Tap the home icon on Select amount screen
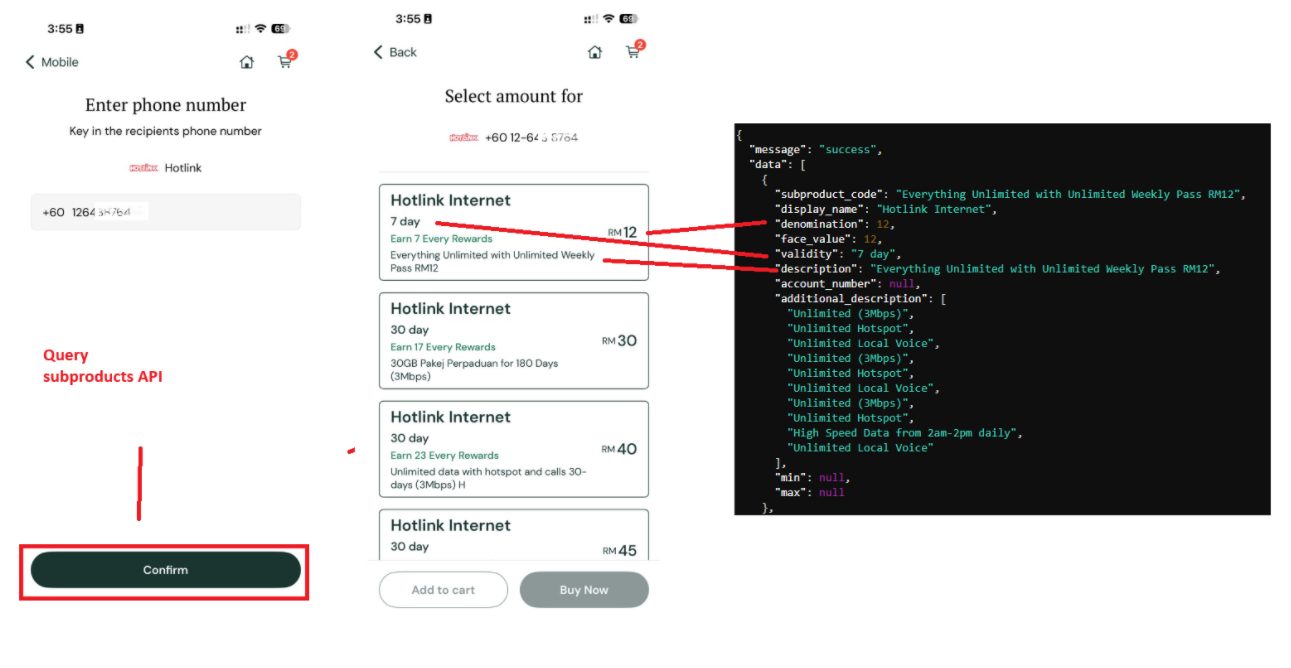Image resolution: width=1291 pixels, height=668 pixels. click(x=595, y=51)
